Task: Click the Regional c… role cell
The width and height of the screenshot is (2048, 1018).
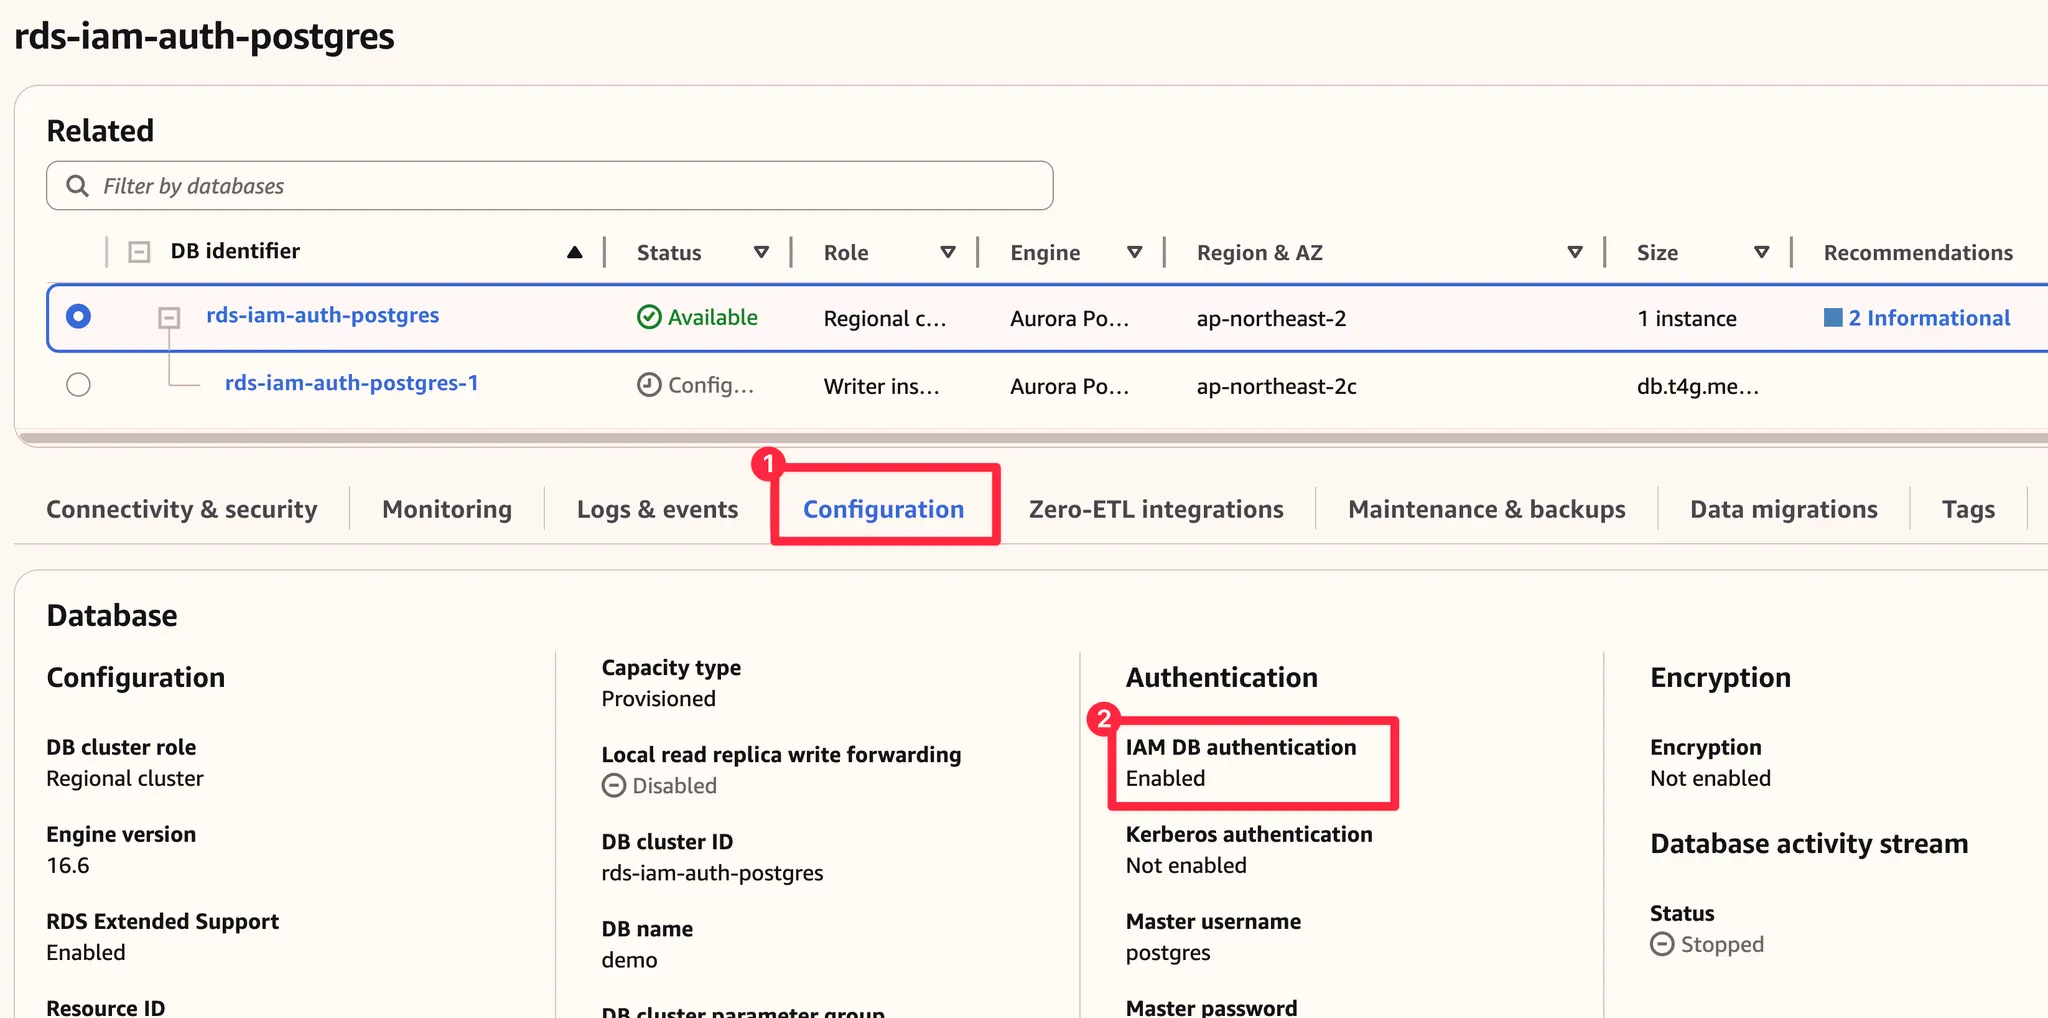Action: (x=885, y=318)
